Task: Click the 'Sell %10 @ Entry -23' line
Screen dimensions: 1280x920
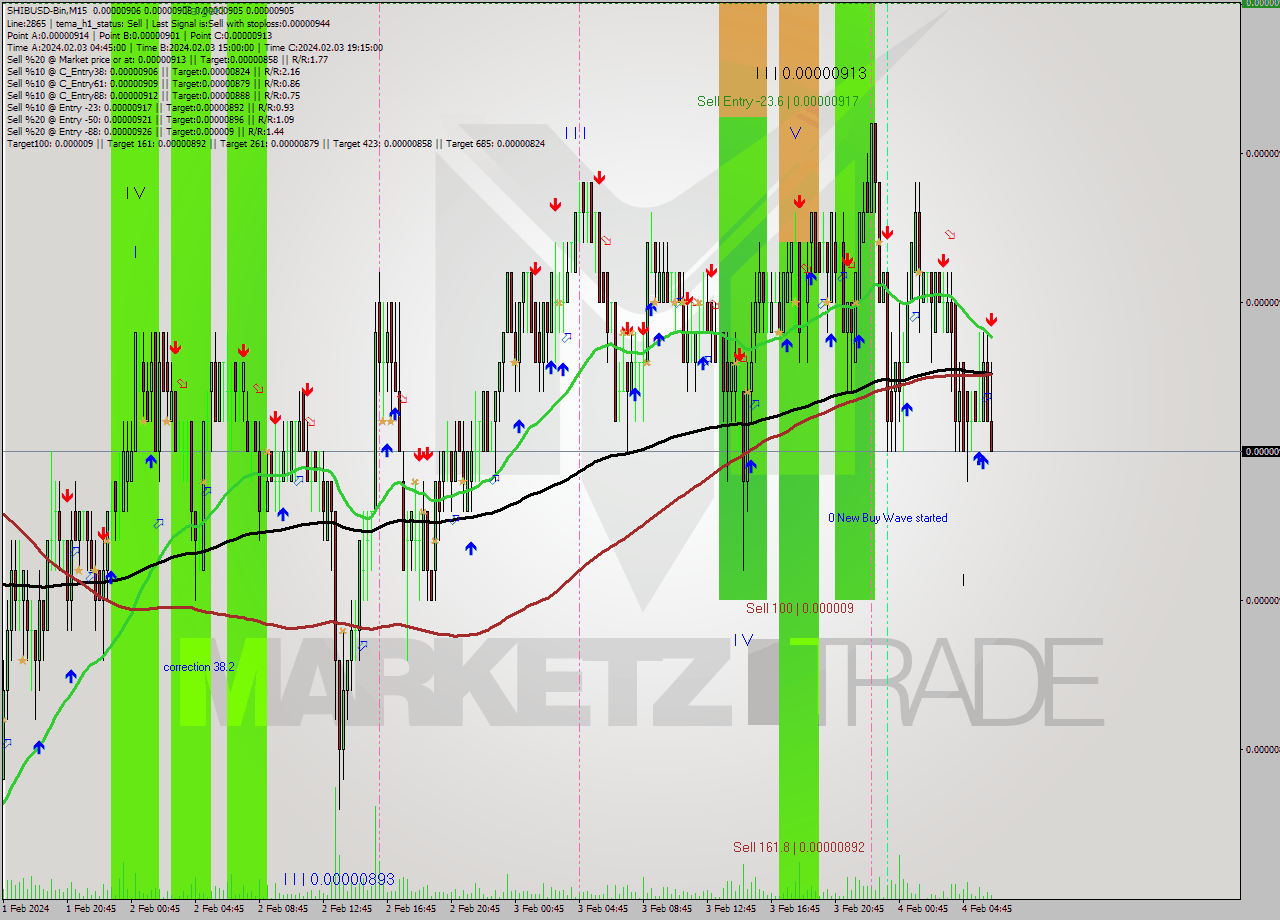Action: (150, 107)
